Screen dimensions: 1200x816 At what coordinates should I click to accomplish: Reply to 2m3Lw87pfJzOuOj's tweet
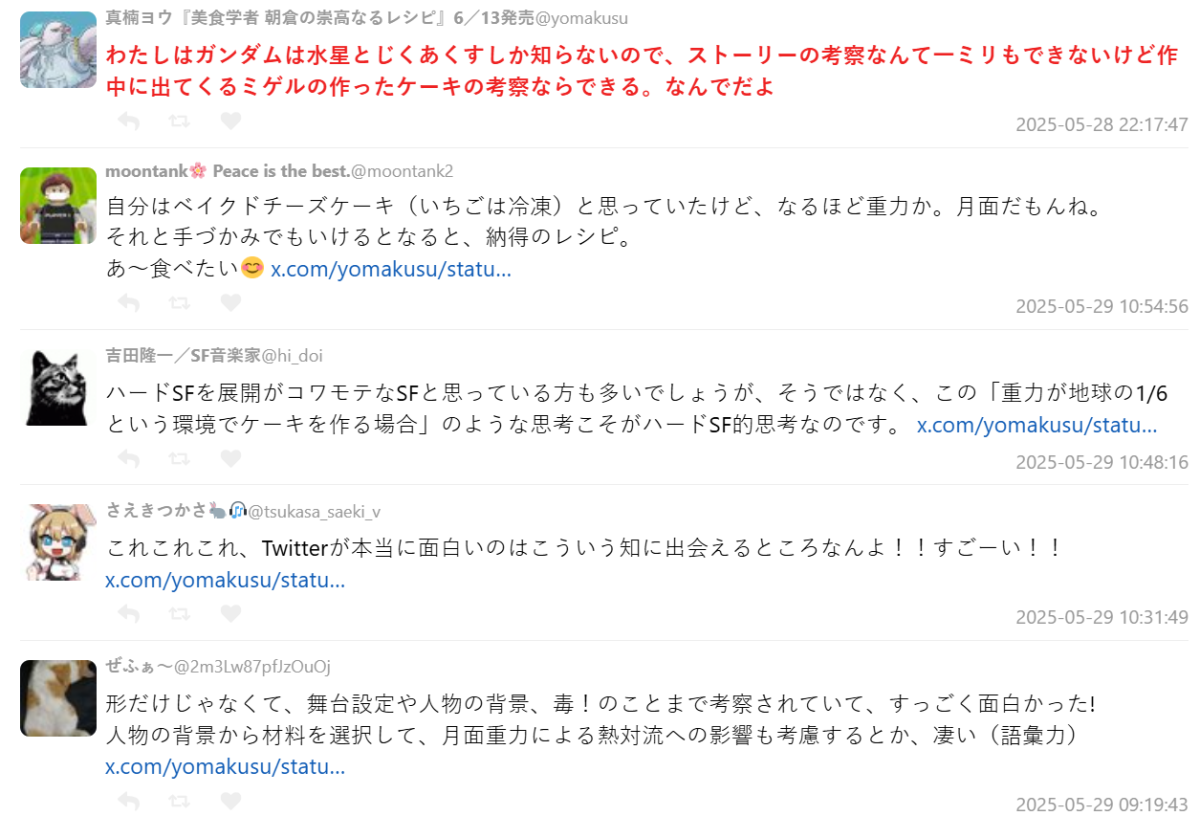(x=128, y=800)
